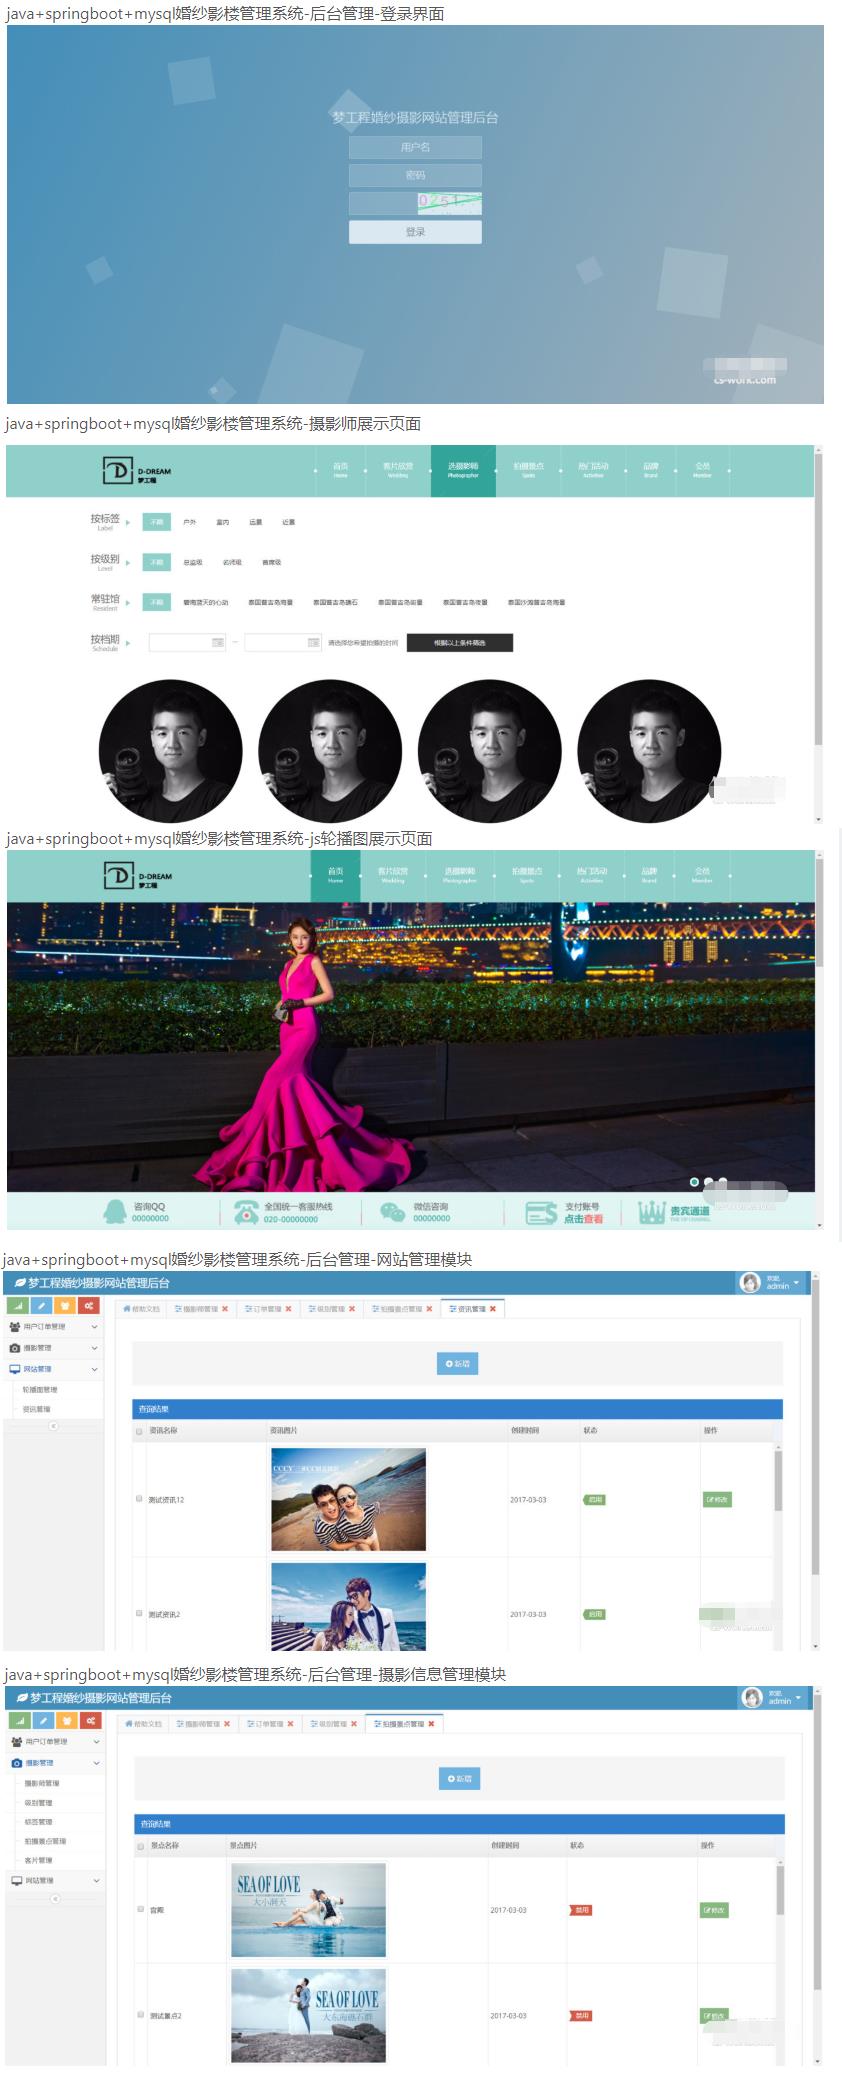842x2074 pixels.
Task: Click the 支付账号 payment icon
Action: 542,1212
